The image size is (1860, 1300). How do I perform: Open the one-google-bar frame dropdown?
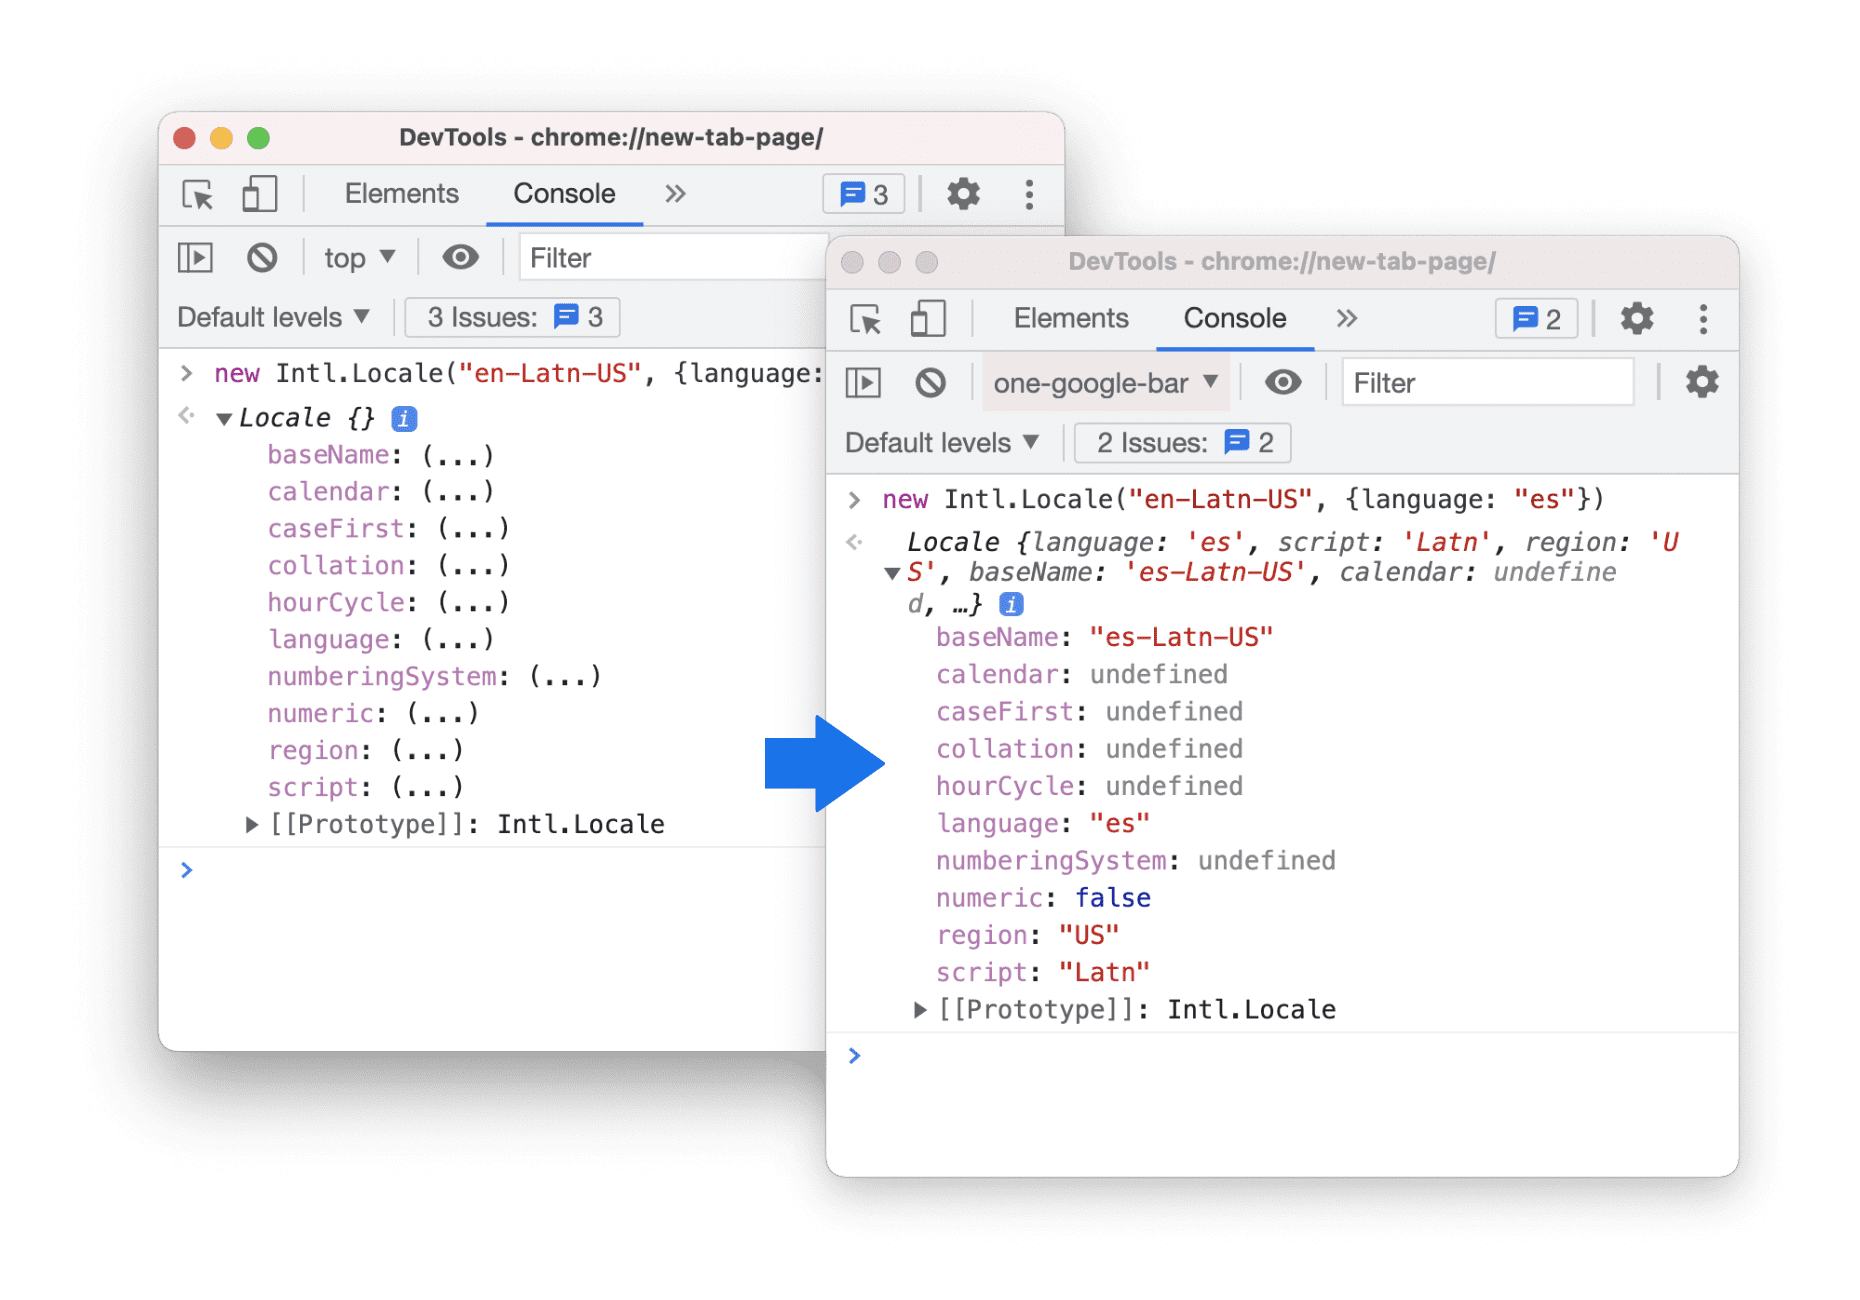[1106, 382]
